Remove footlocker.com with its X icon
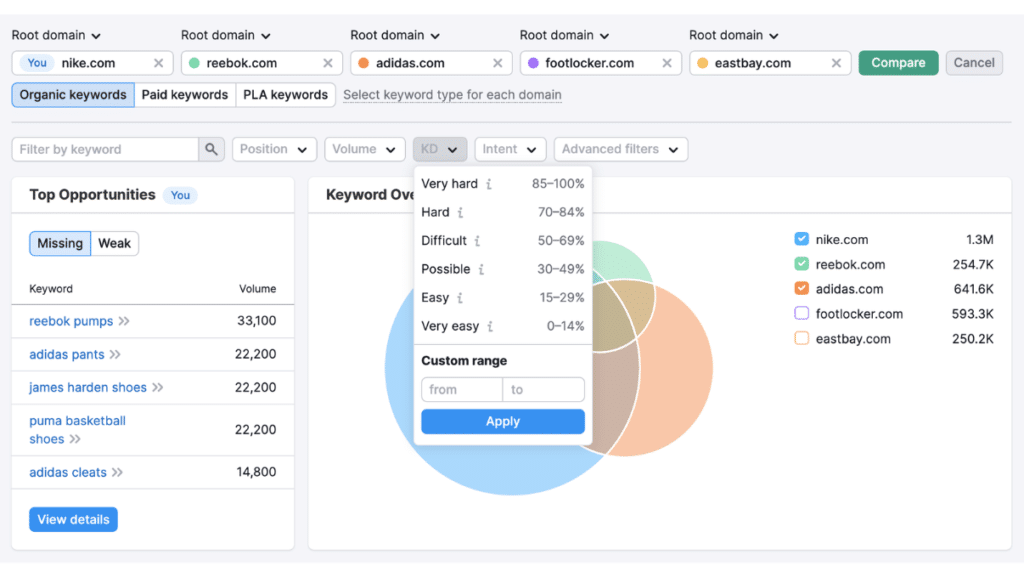Viewport: 1024px width, 577px height. click(667, 63)
